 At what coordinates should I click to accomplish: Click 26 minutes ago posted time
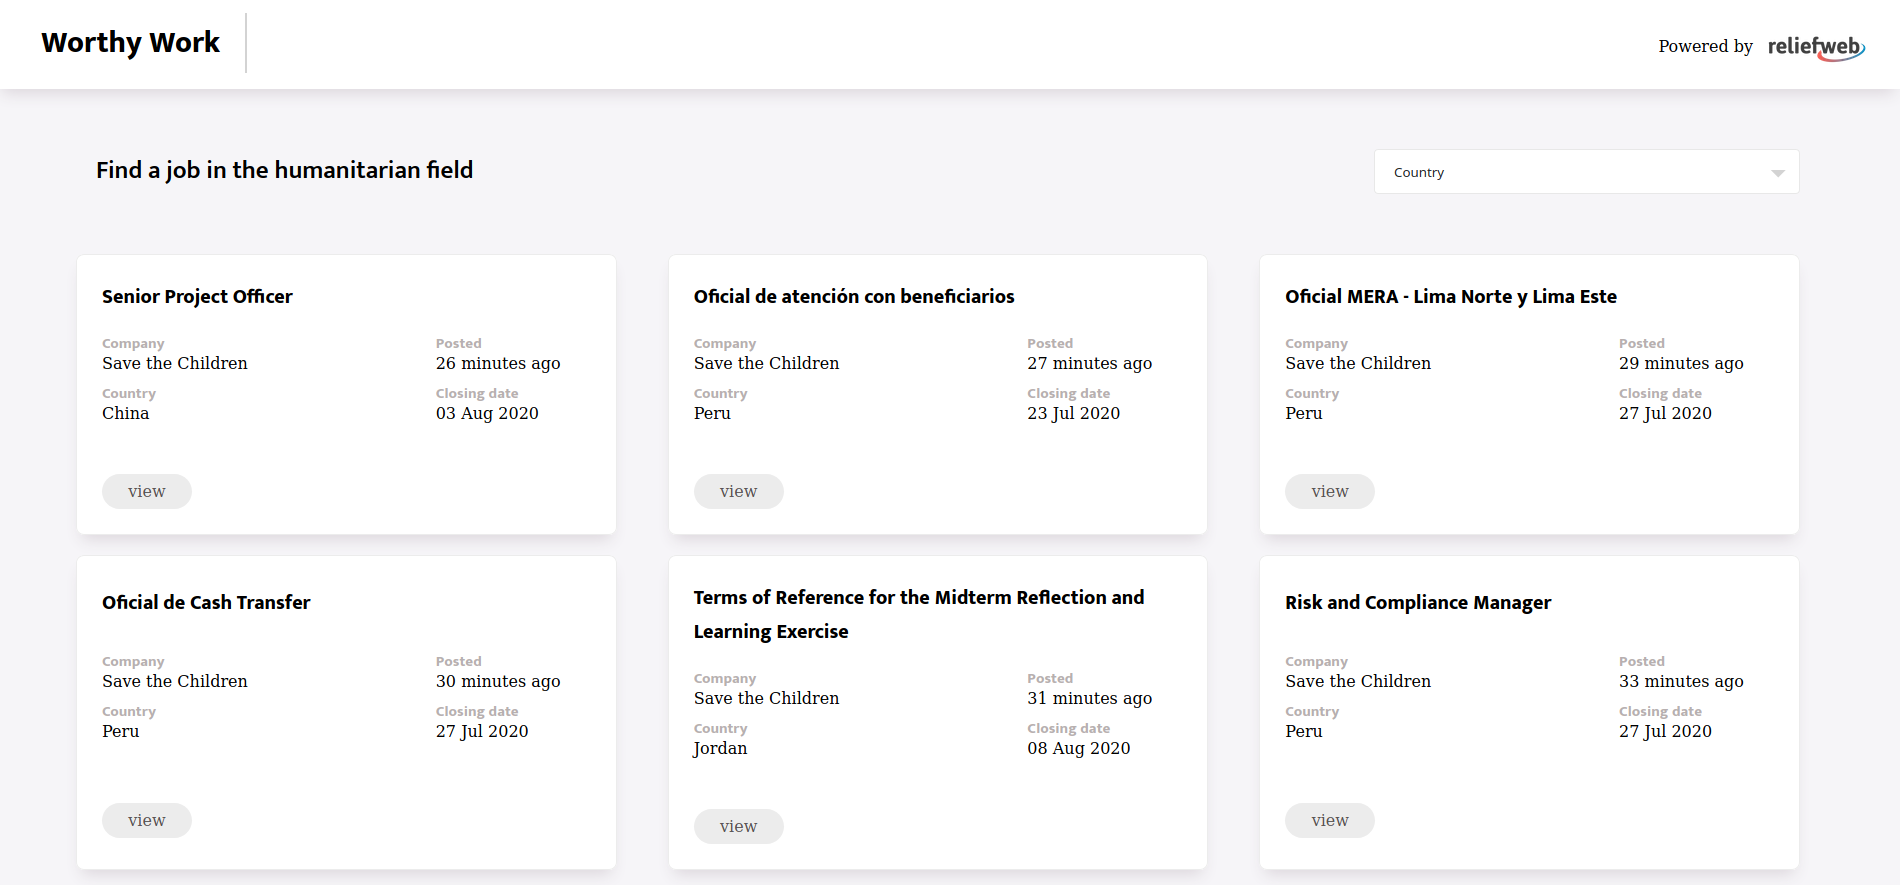[x=498, y=363]
